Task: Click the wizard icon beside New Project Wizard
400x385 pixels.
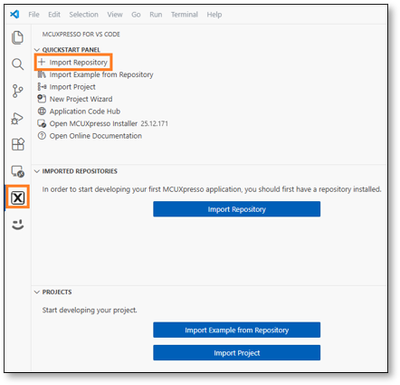Action: (42, 99)
